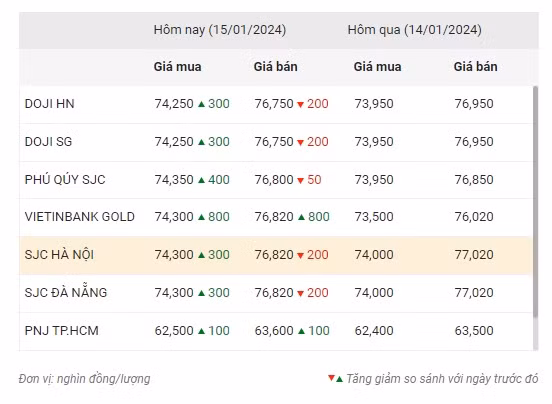552x404 pixels.
Task: Click VIETINBANK GOLD buy up-arrow 800
Action: 214,217
